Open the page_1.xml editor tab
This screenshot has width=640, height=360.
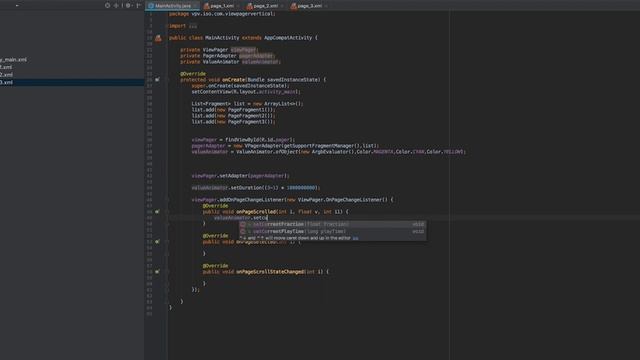tap(222, 6)
